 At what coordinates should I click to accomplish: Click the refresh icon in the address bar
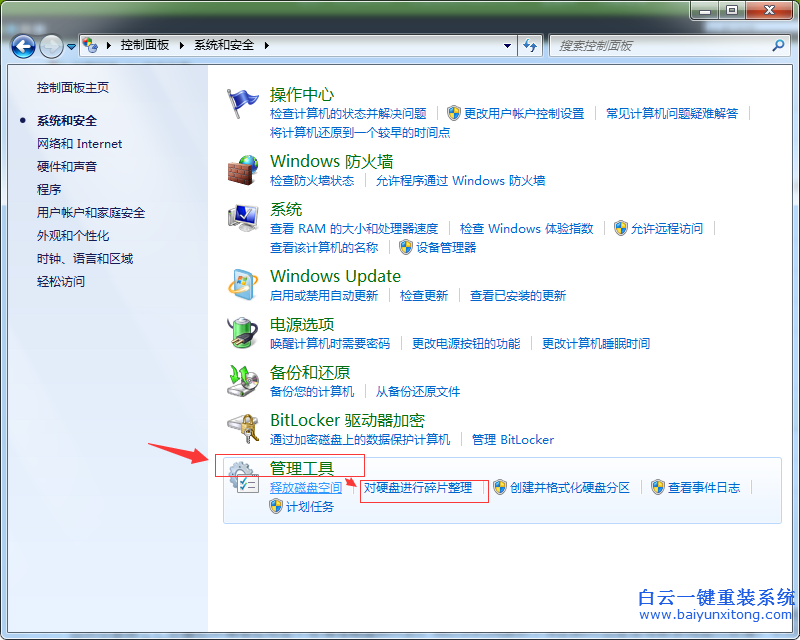530,45
